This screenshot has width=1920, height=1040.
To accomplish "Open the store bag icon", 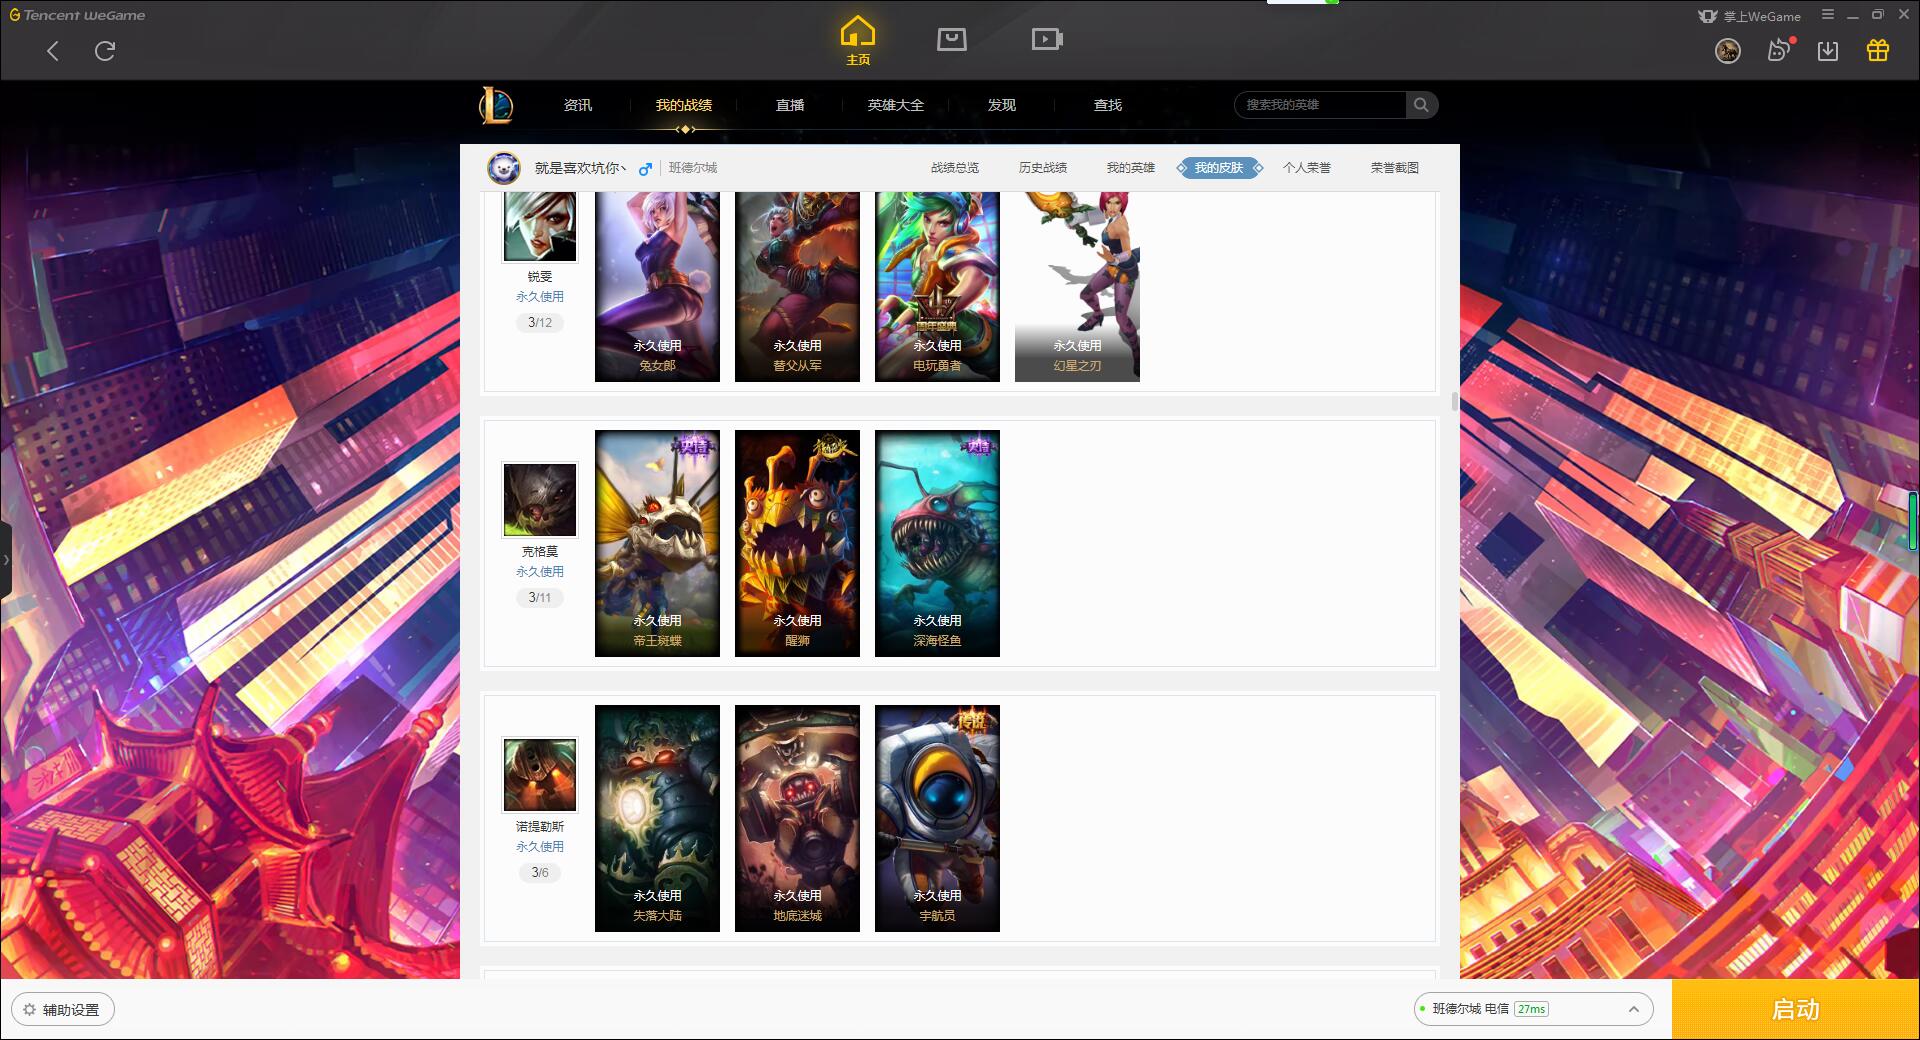I will coord(952,40).
